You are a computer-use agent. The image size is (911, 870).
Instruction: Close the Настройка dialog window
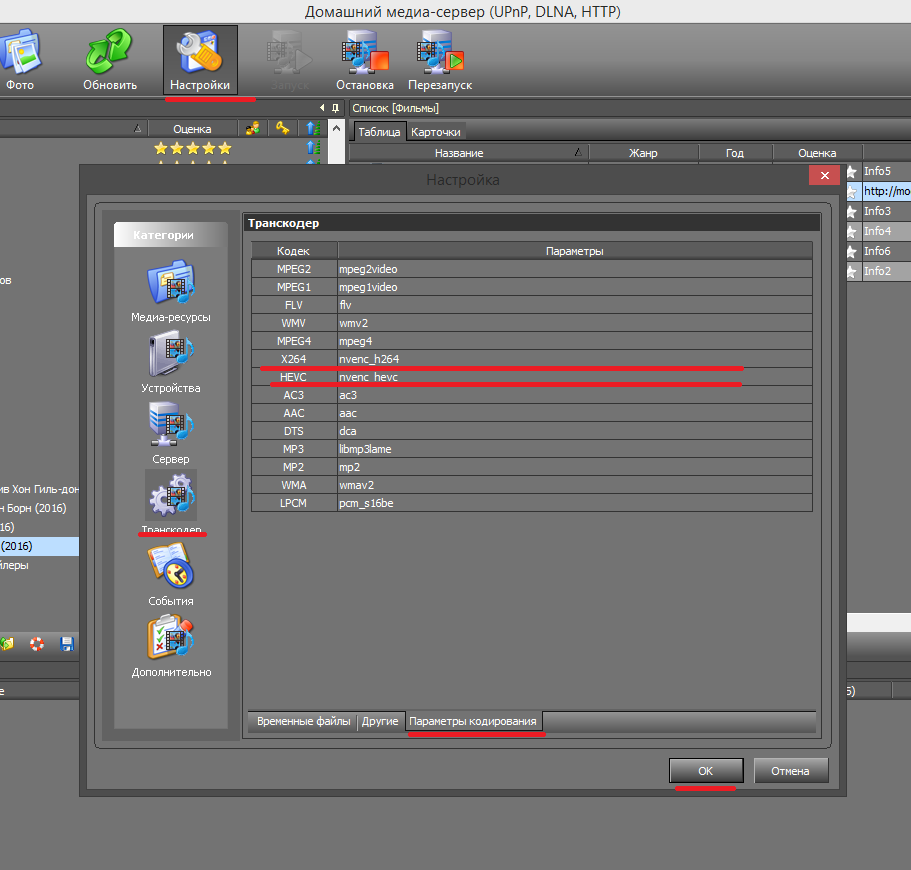tap(825, 175)
